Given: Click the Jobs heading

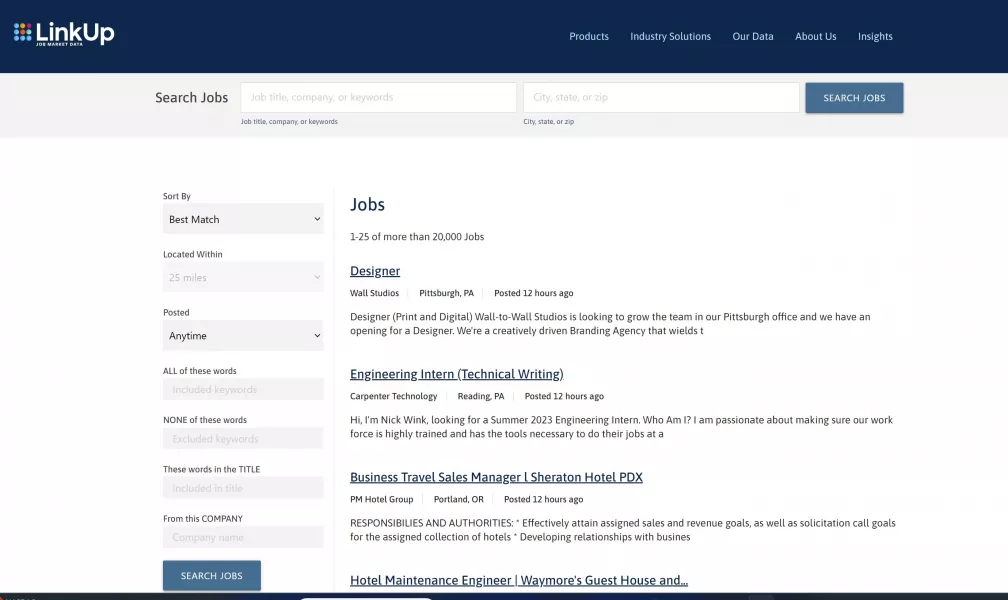Looking at the screenshot, I should pos(367,205).
